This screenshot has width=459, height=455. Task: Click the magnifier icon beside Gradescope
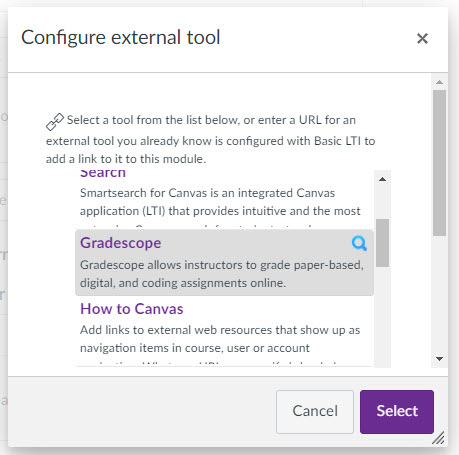click(x=359, y=243)
